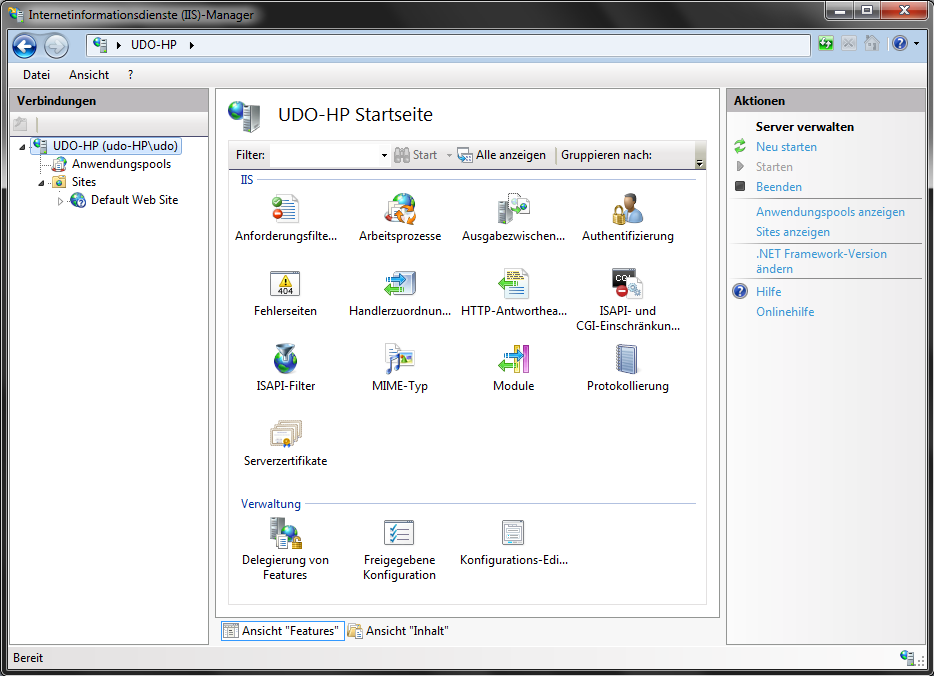The image size is (934, 676).
Task: Collapse the UDO-HP server tree node
Action: pos(22,147)
